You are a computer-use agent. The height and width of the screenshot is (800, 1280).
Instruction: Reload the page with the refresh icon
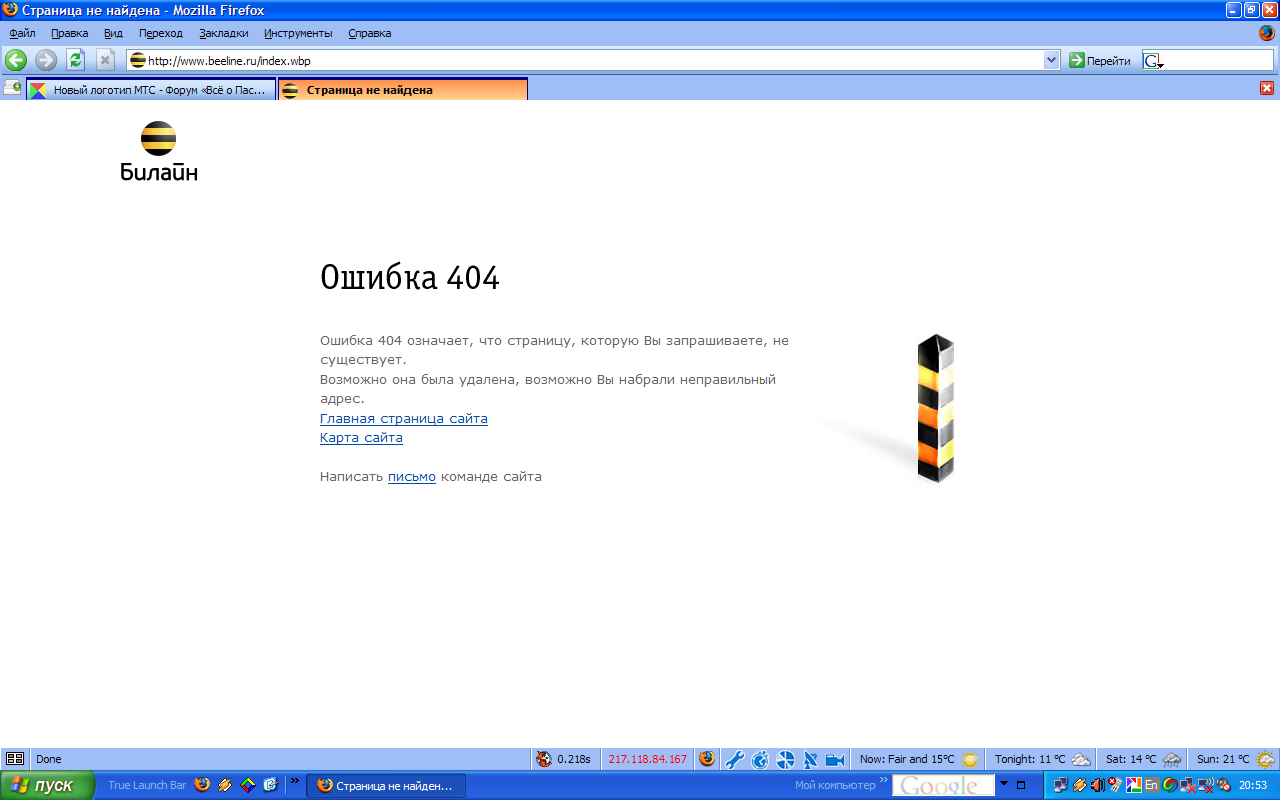76,60
